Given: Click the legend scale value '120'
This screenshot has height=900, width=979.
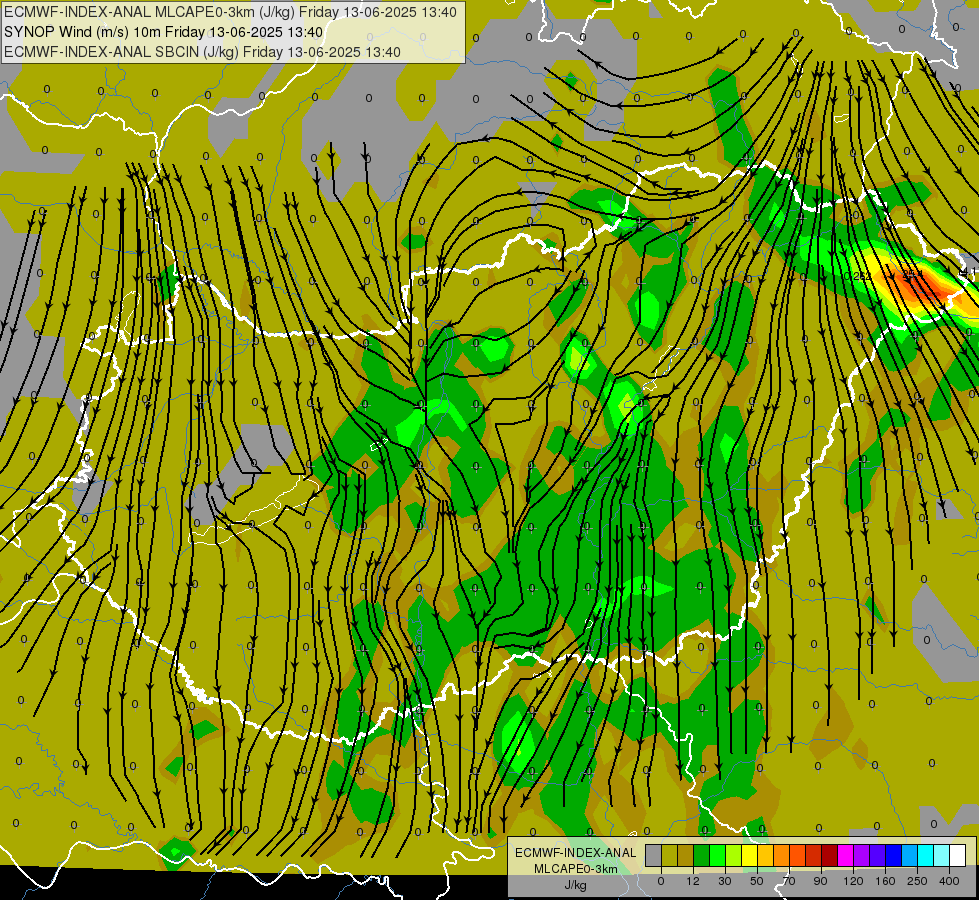Looking at the screenshot, I should pos(853,881).
